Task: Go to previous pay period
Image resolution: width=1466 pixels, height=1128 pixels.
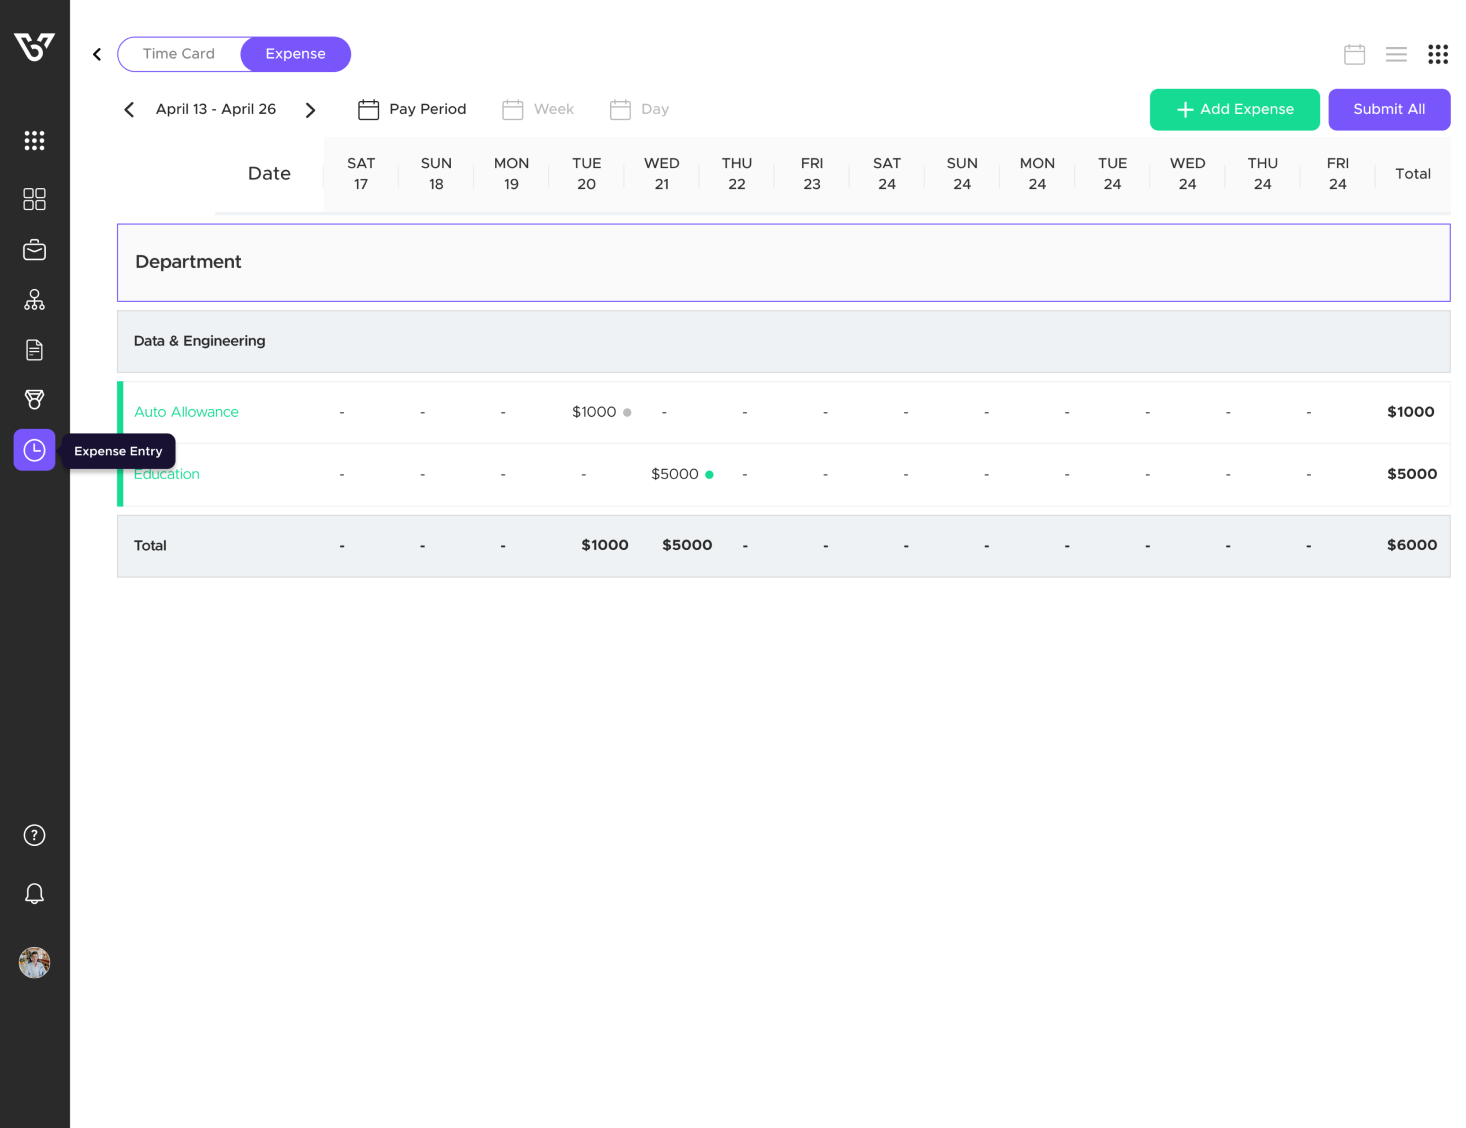Action: (x=129, y=110)
